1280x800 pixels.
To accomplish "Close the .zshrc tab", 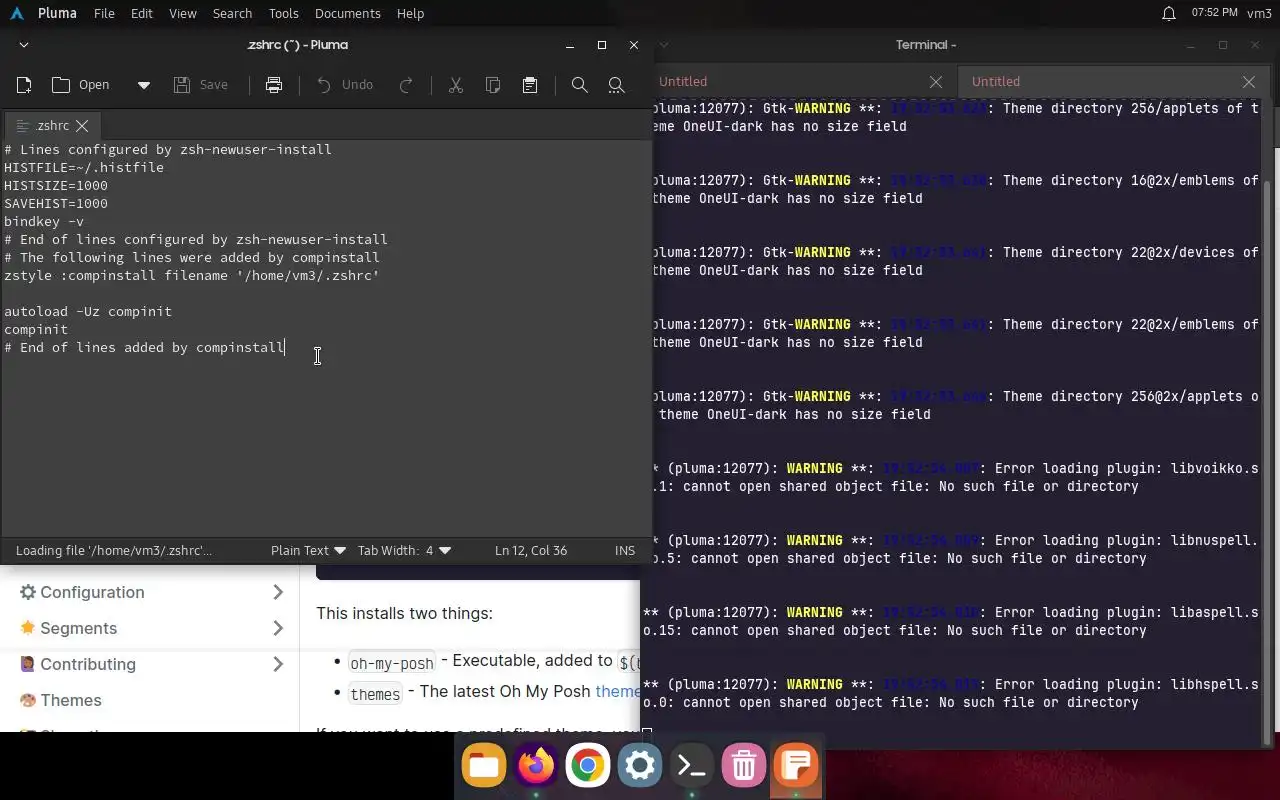I will pyautogui.click(x=82, y=126).
